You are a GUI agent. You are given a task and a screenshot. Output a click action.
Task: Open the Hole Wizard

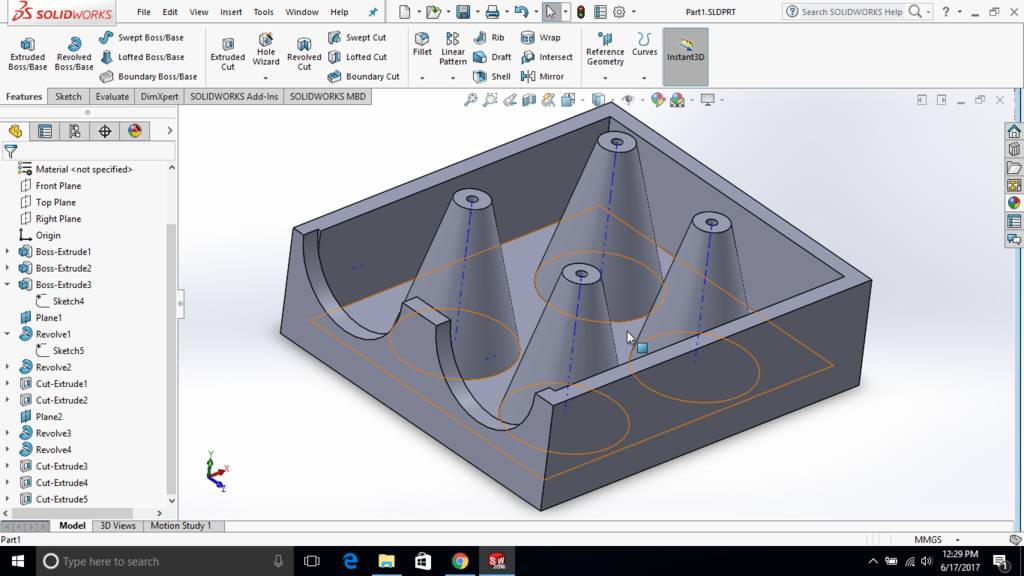tap(266, 49)
